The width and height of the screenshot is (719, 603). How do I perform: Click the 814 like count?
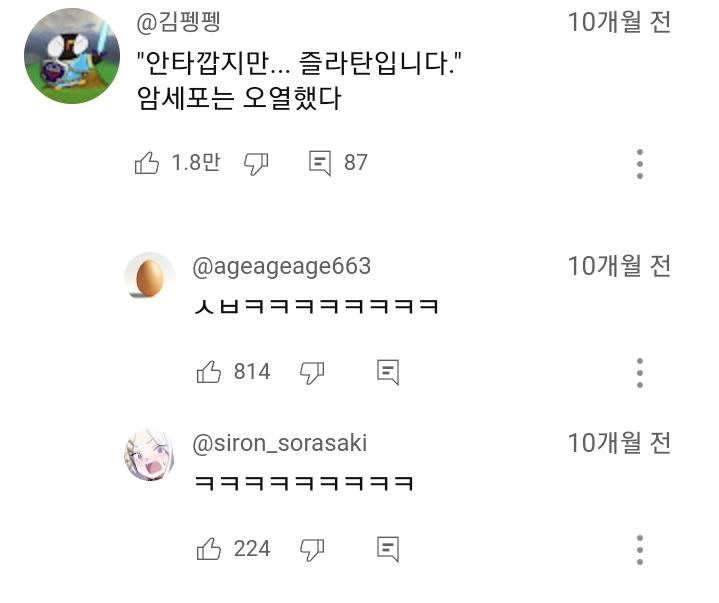(x=252, y=372)
